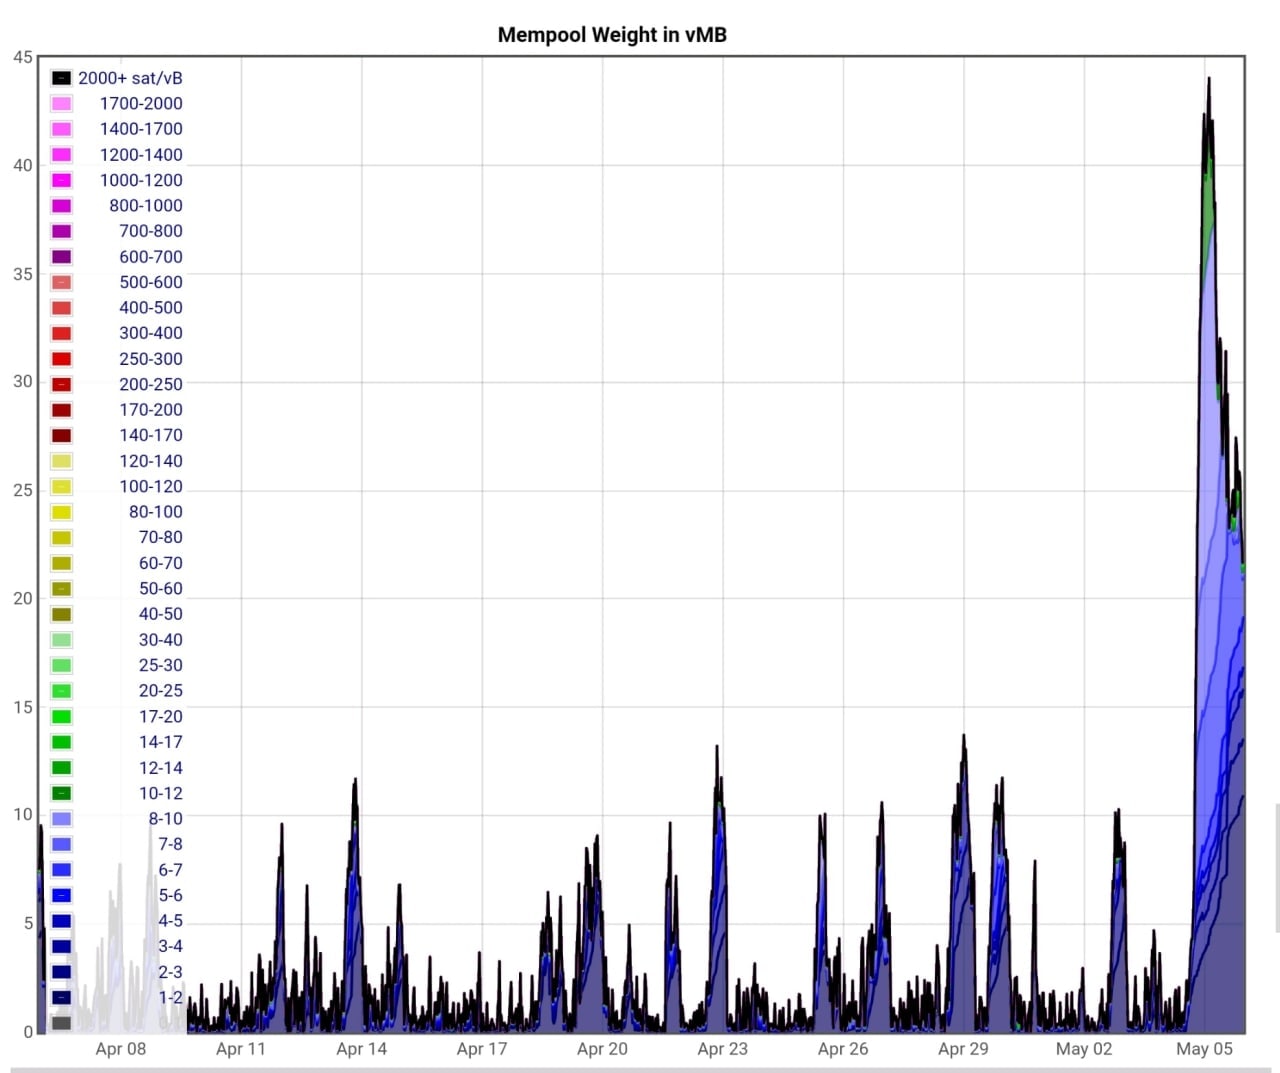Toggle the 200-250 red legend swatch
1280x1073 pixels.
61,384
